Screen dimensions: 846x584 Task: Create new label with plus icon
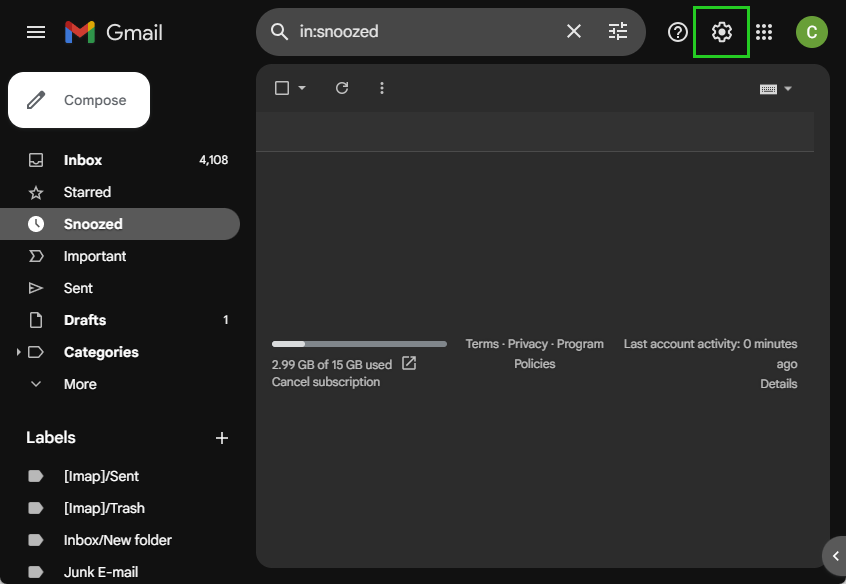pyautogui.click(x=222, y=438)
